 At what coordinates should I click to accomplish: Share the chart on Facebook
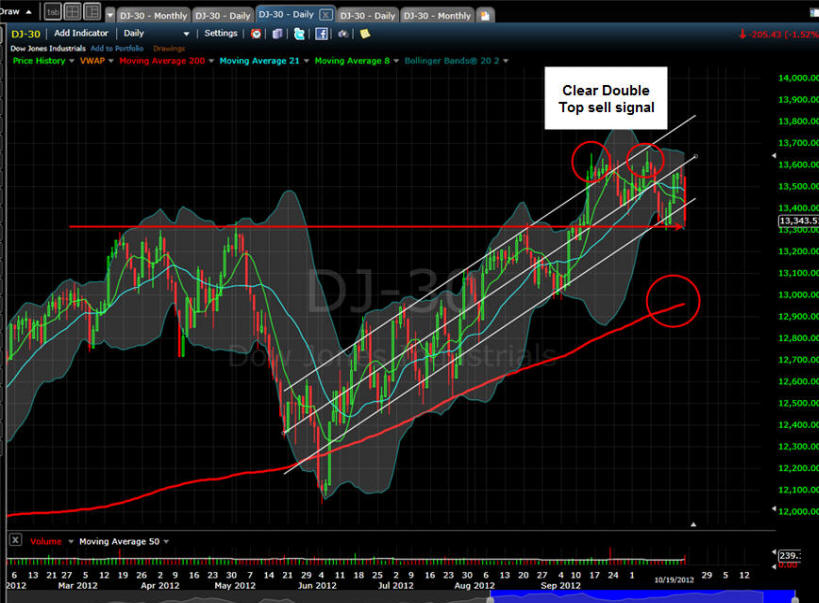321,34
